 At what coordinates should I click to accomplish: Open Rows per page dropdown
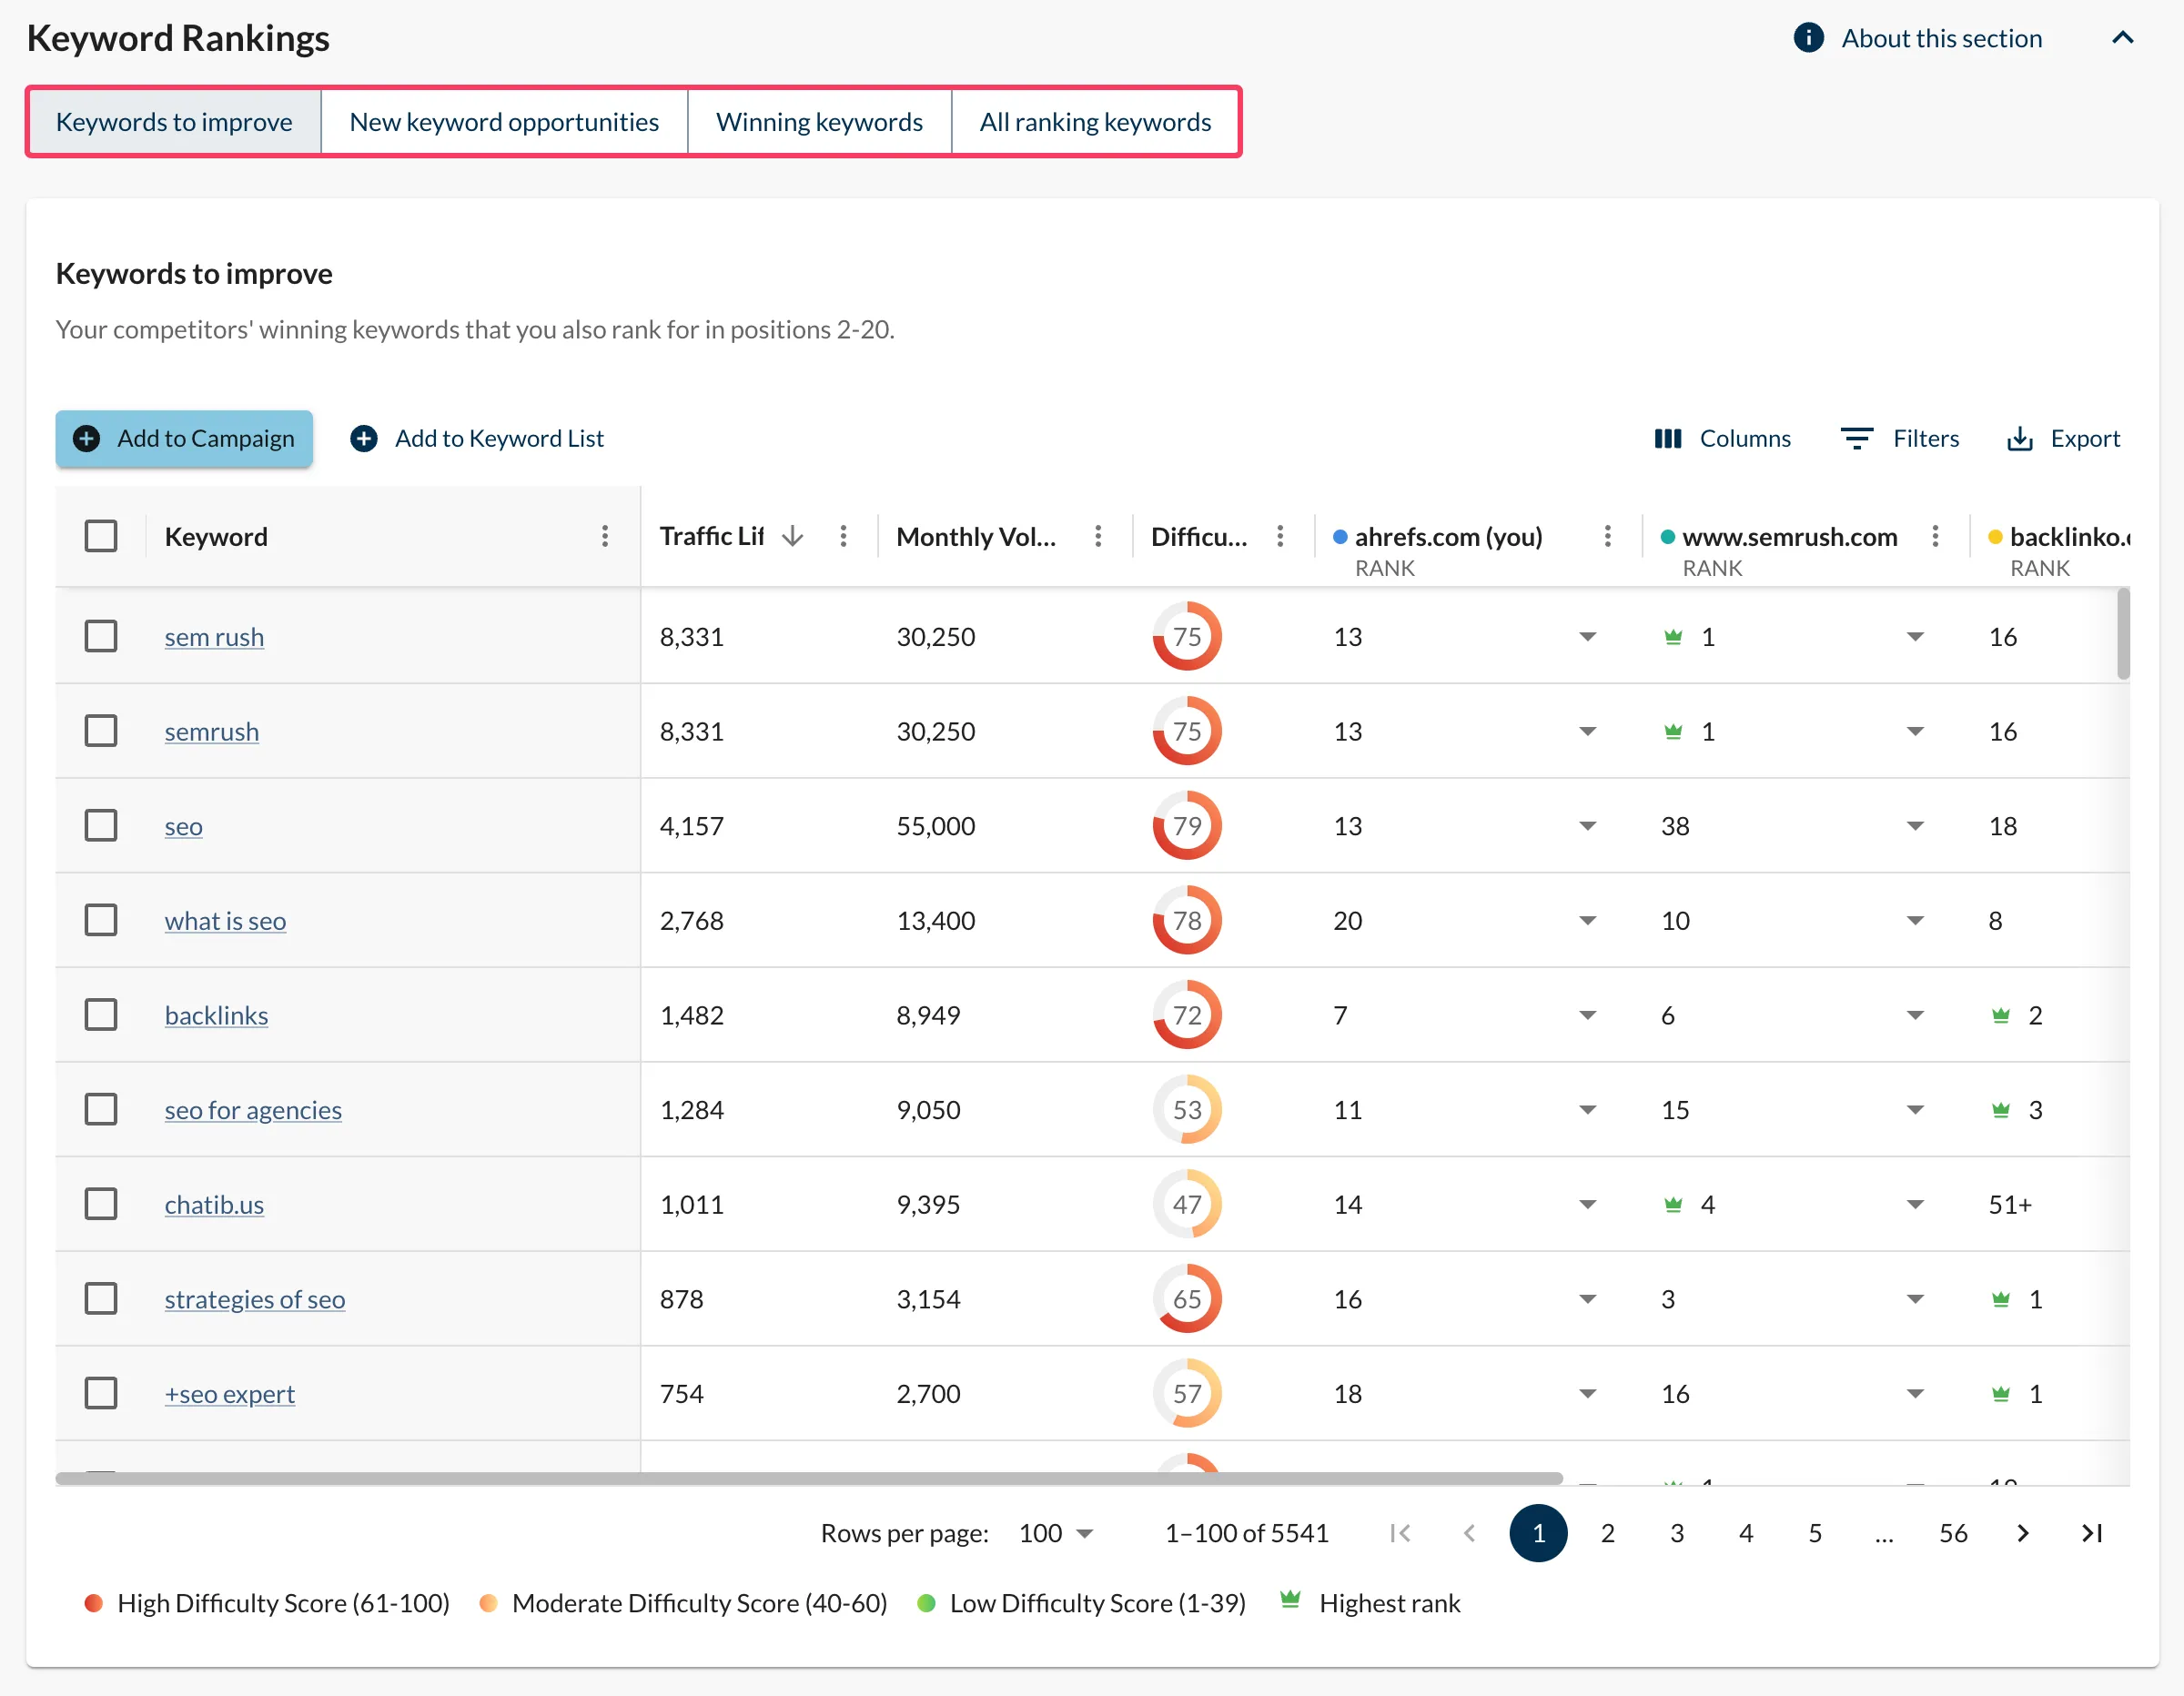[x=1056, y=1533]
